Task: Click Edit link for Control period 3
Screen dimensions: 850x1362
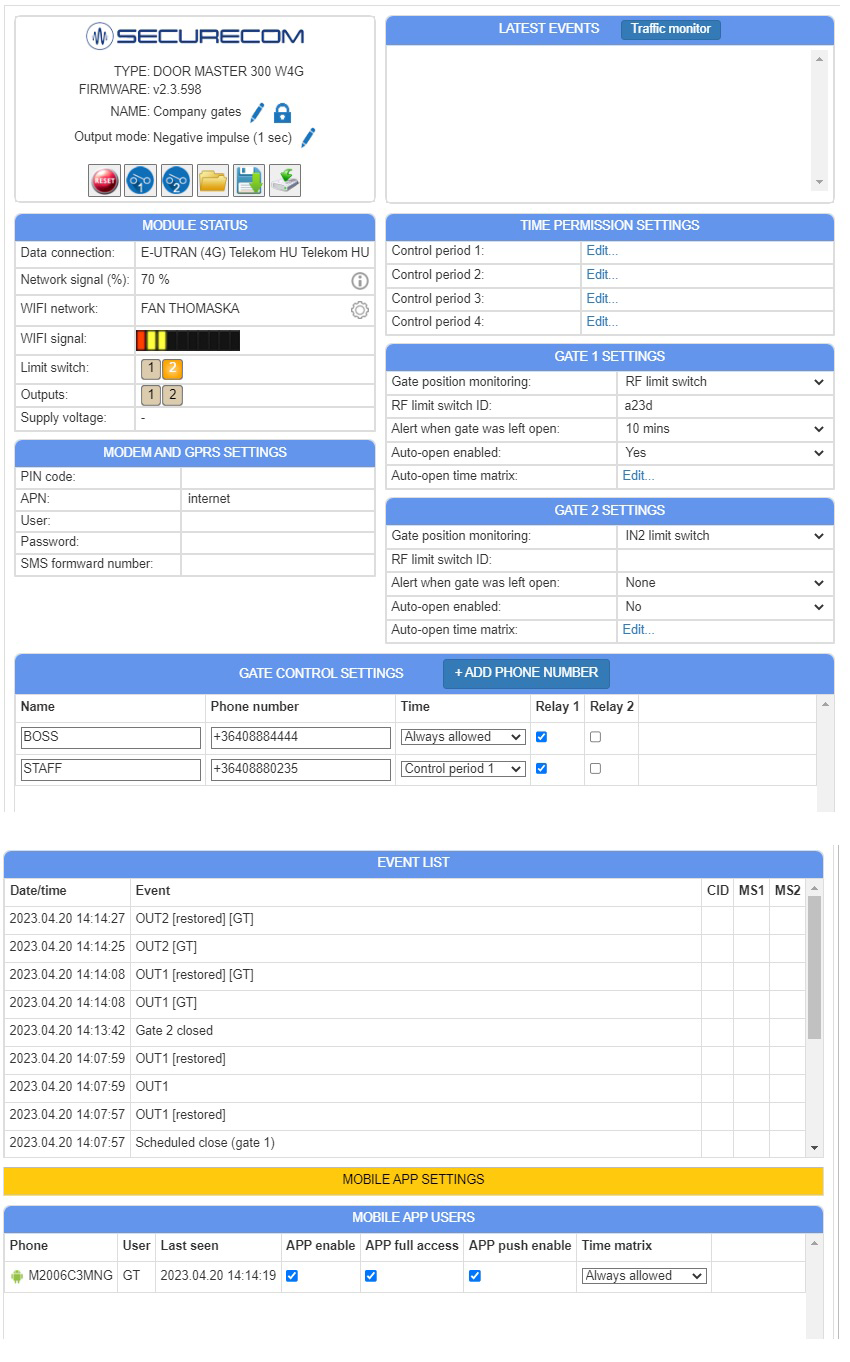Action: pyautogui.click(x=602, y=299)
